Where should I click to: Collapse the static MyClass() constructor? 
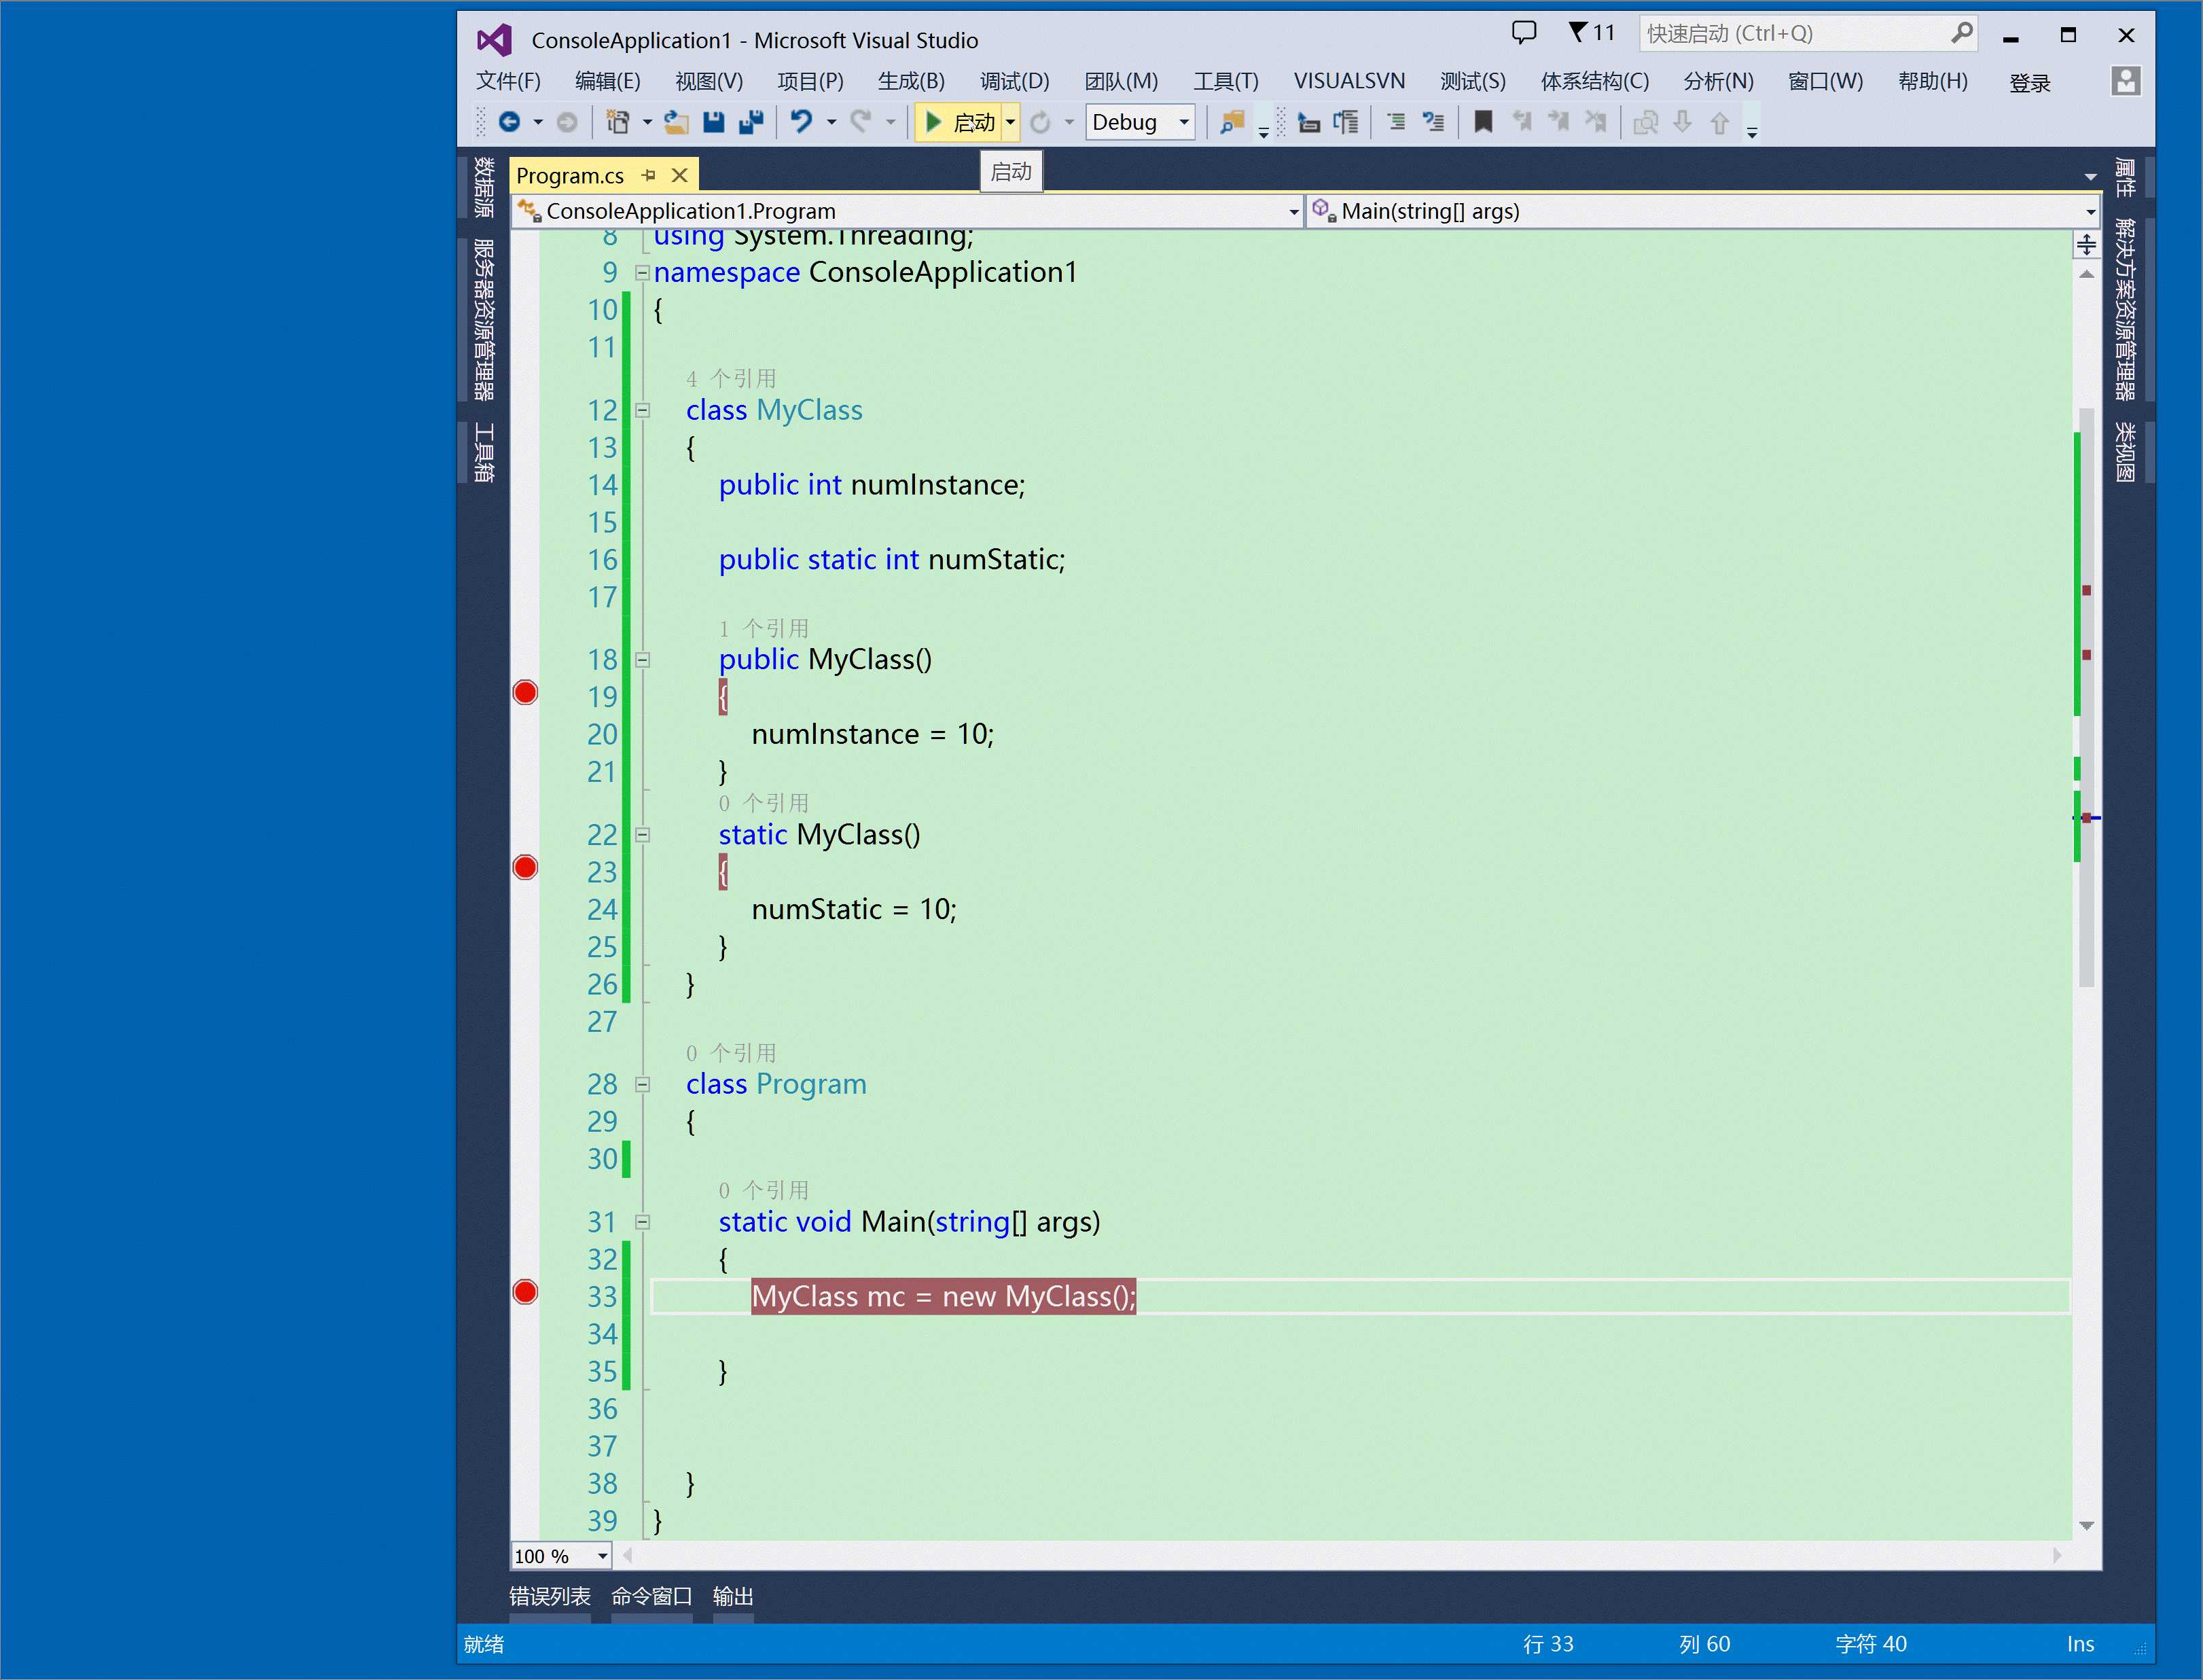pos(642,835)
